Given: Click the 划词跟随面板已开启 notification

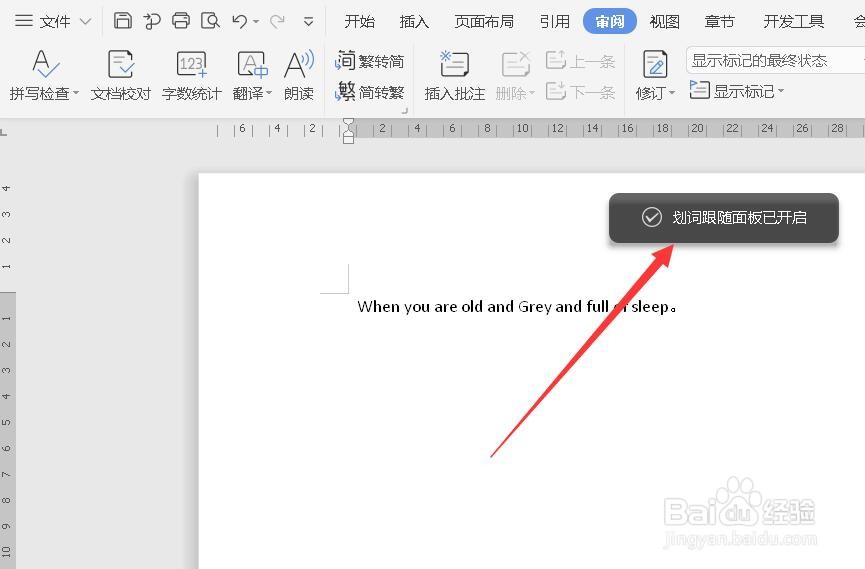Looking at the screenshot, I should 724,217.
